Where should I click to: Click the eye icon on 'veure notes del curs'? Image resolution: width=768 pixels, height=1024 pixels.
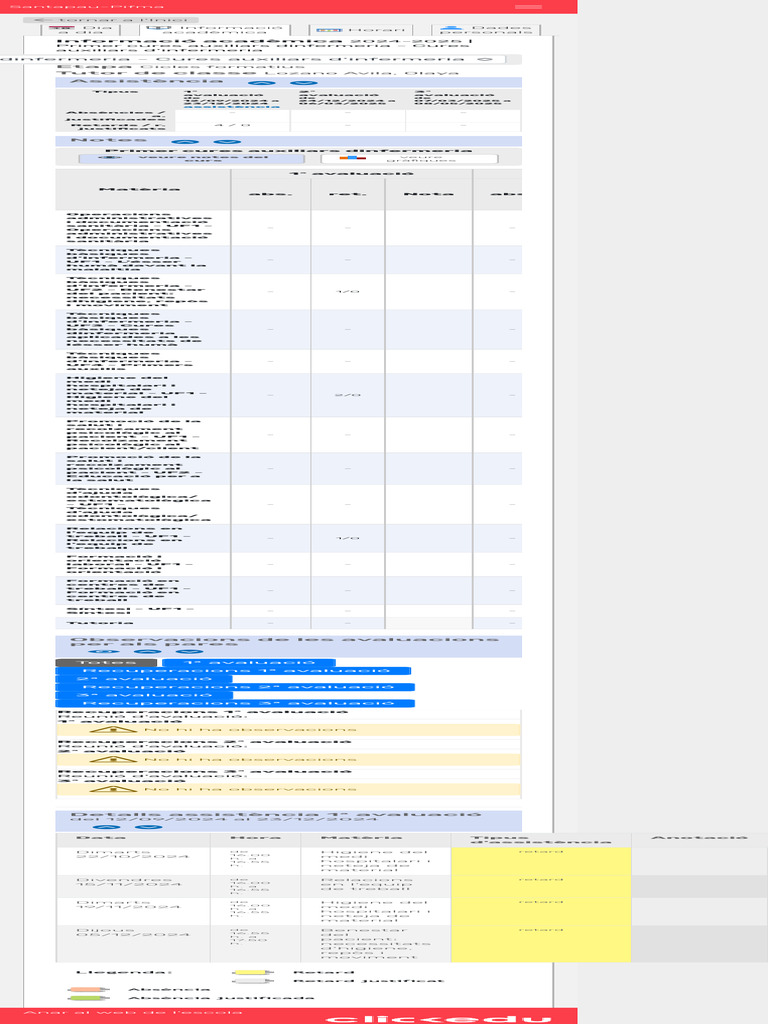tap(110, 157)
